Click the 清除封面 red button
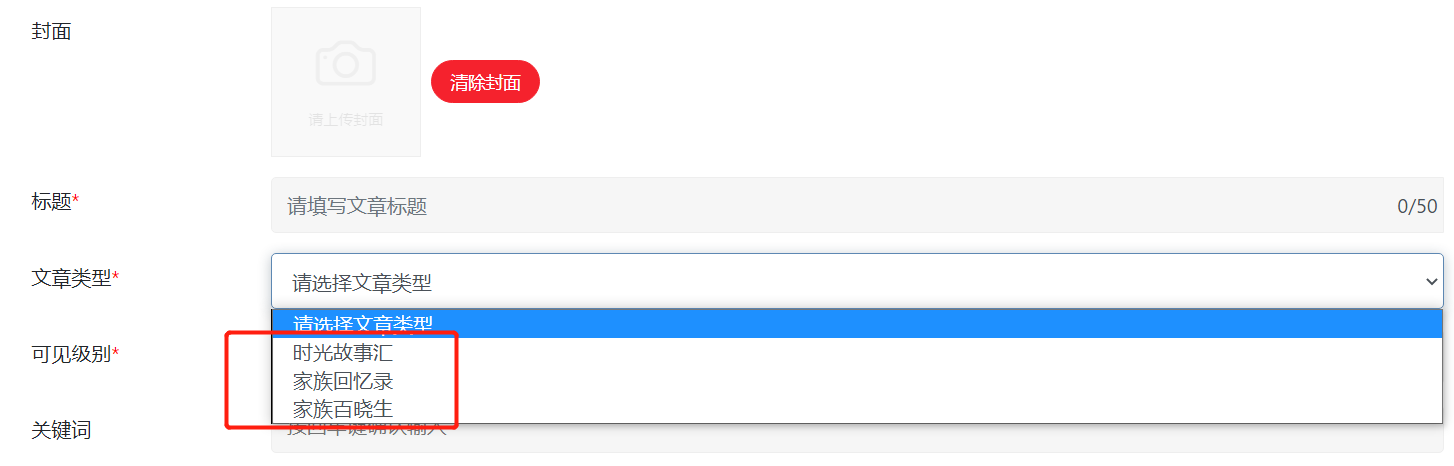The image size is (1454, 466). [485, 82]
